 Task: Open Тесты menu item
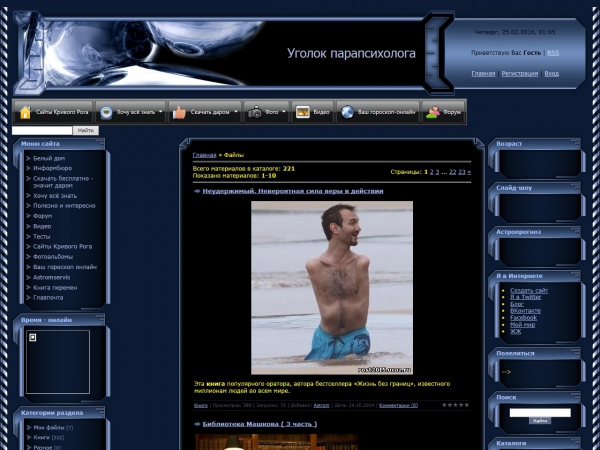click(x=41, y=236)
